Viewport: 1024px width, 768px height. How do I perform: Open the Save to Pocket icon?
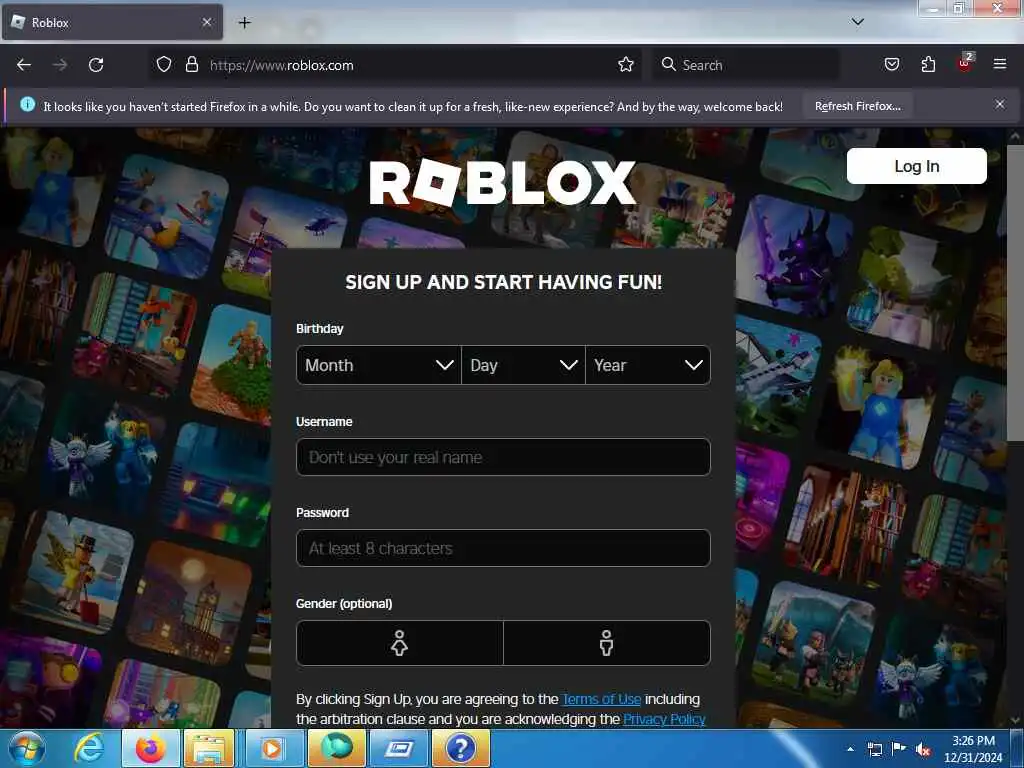pyautogui.click(x=891, y=64)
